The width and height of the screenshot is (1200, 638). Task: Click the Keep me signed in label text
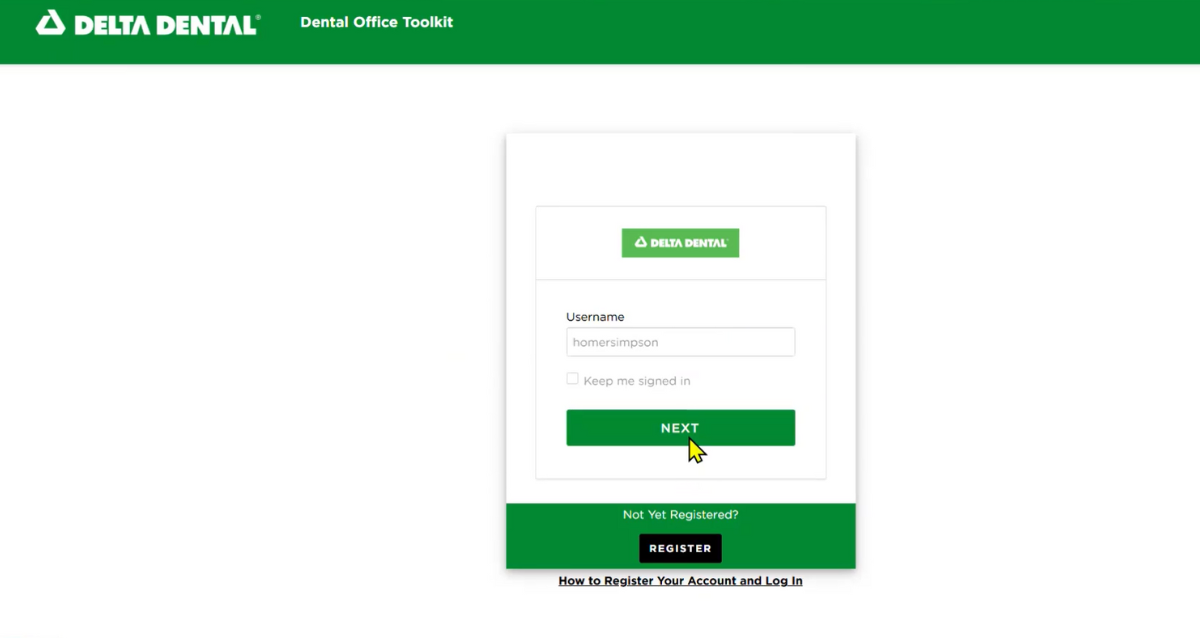[x=637, y=381]
